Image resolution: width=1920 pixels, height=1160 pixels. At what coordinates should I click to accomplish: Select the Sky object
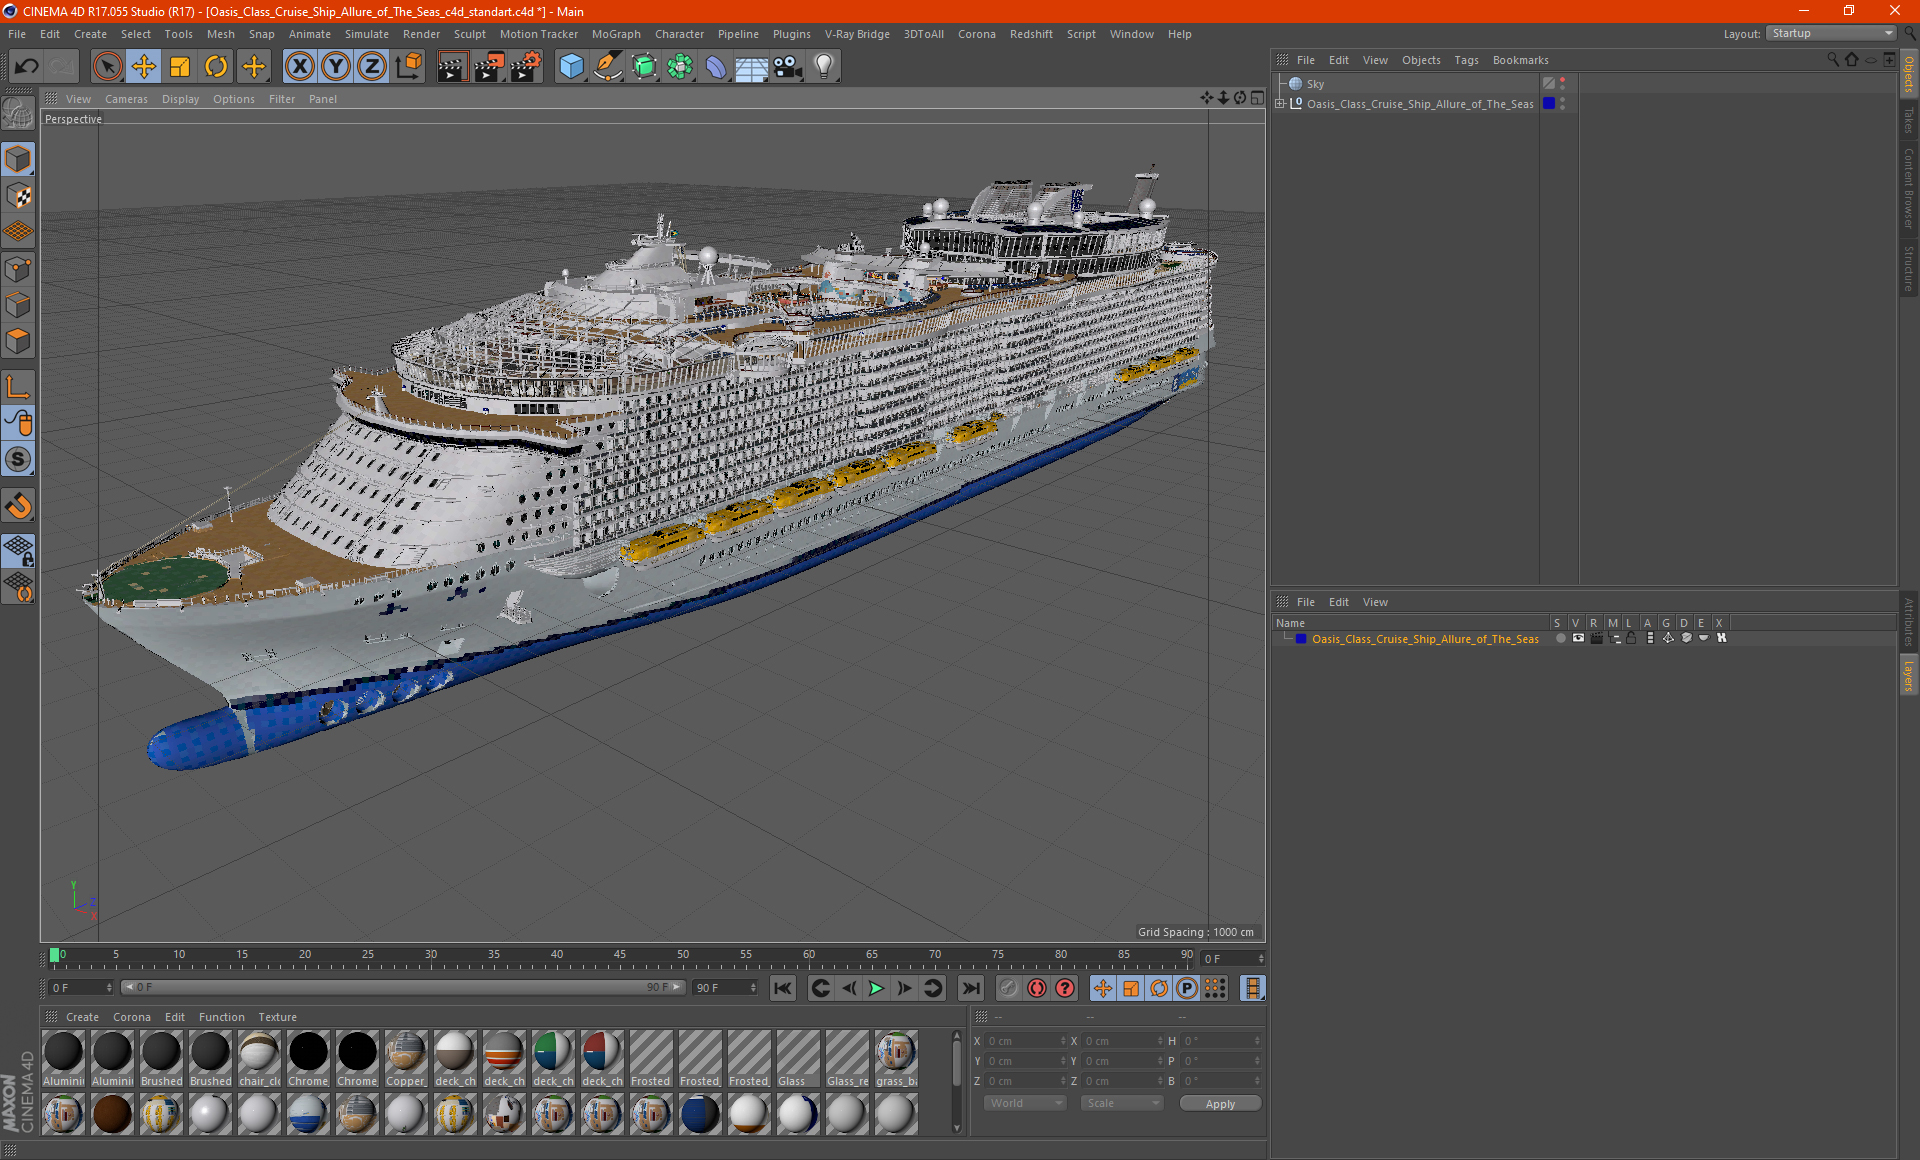pos(1315,84)
